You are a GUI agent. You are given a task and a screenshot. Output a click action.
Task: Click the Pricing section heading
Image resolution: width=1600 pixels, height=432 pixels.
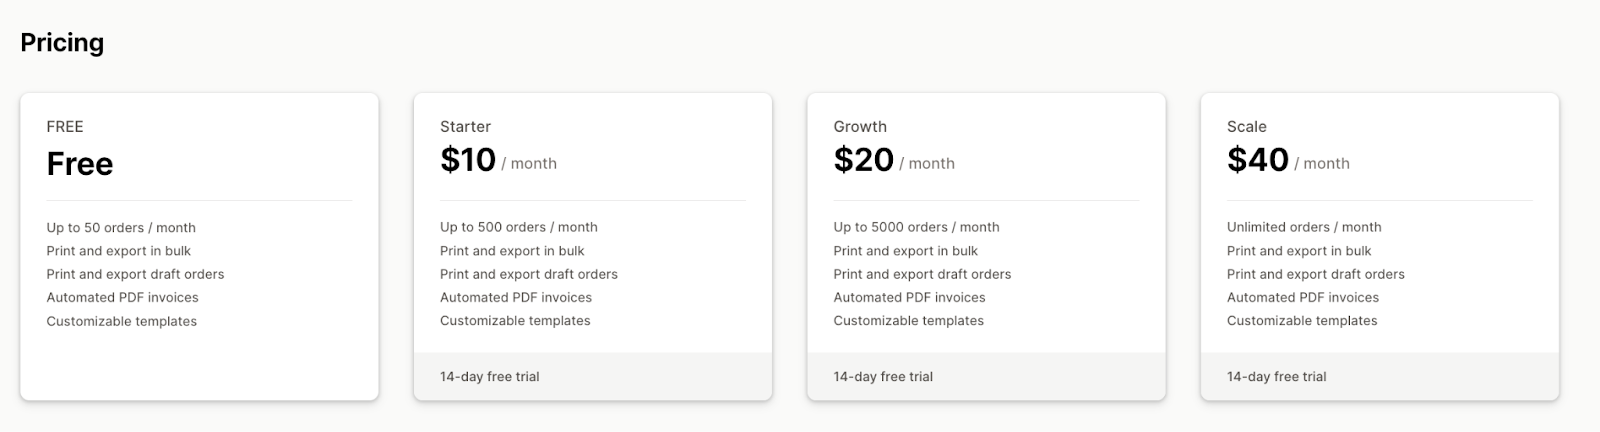coord(62,43)
